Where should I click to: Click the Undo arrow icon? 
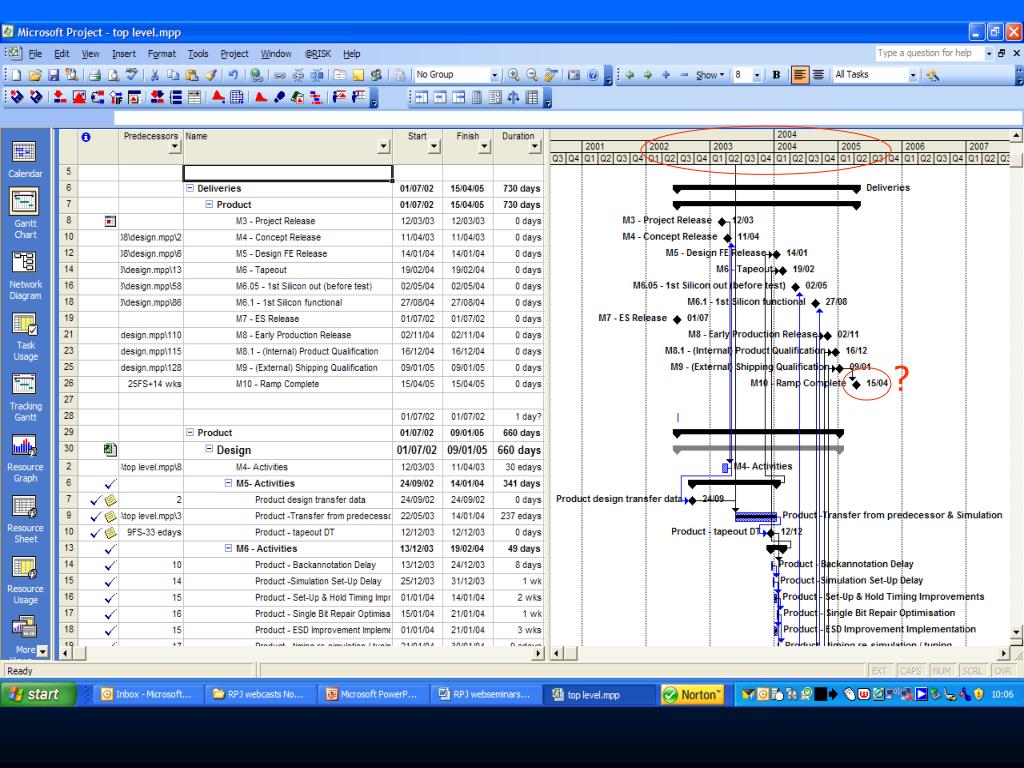(x=233, y=75)
